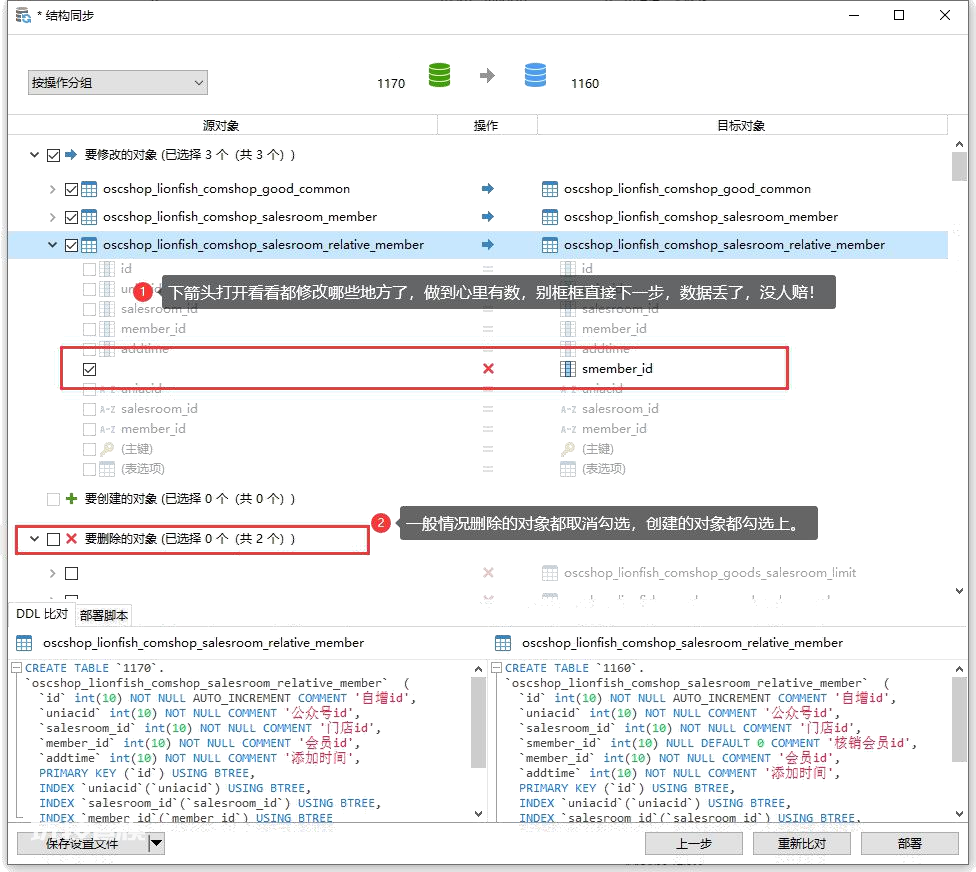Uncheck oscshop_lionfish_comshop_salesroom_member table checkbox
Viewport: 976px width, 872px height.
coord(72,217)
